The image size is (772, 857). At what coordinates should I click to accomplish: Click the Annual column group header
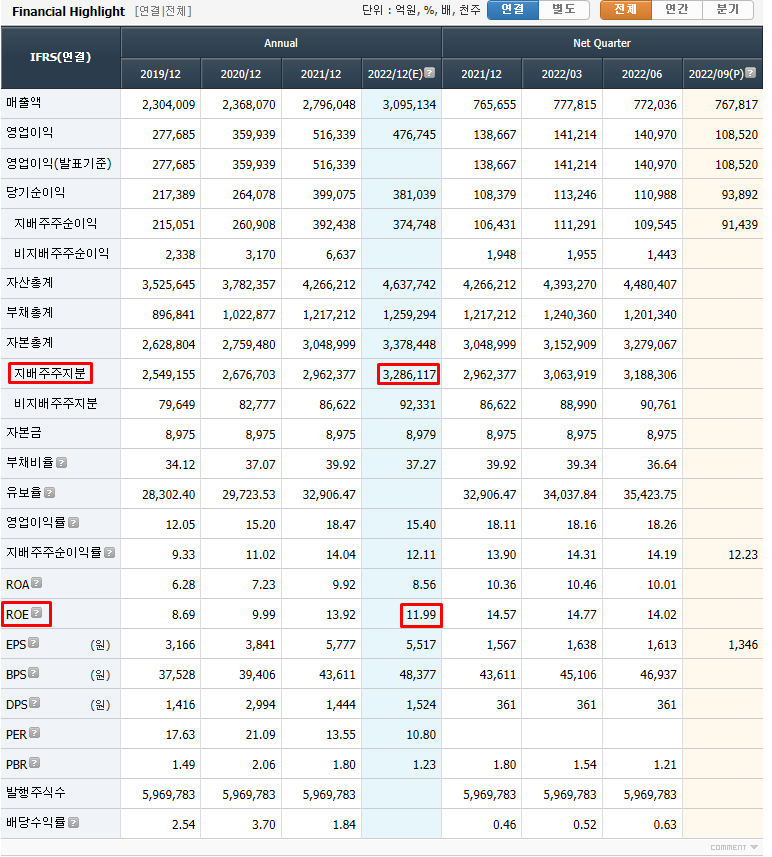pyautogui.click(x=281, y=43)
